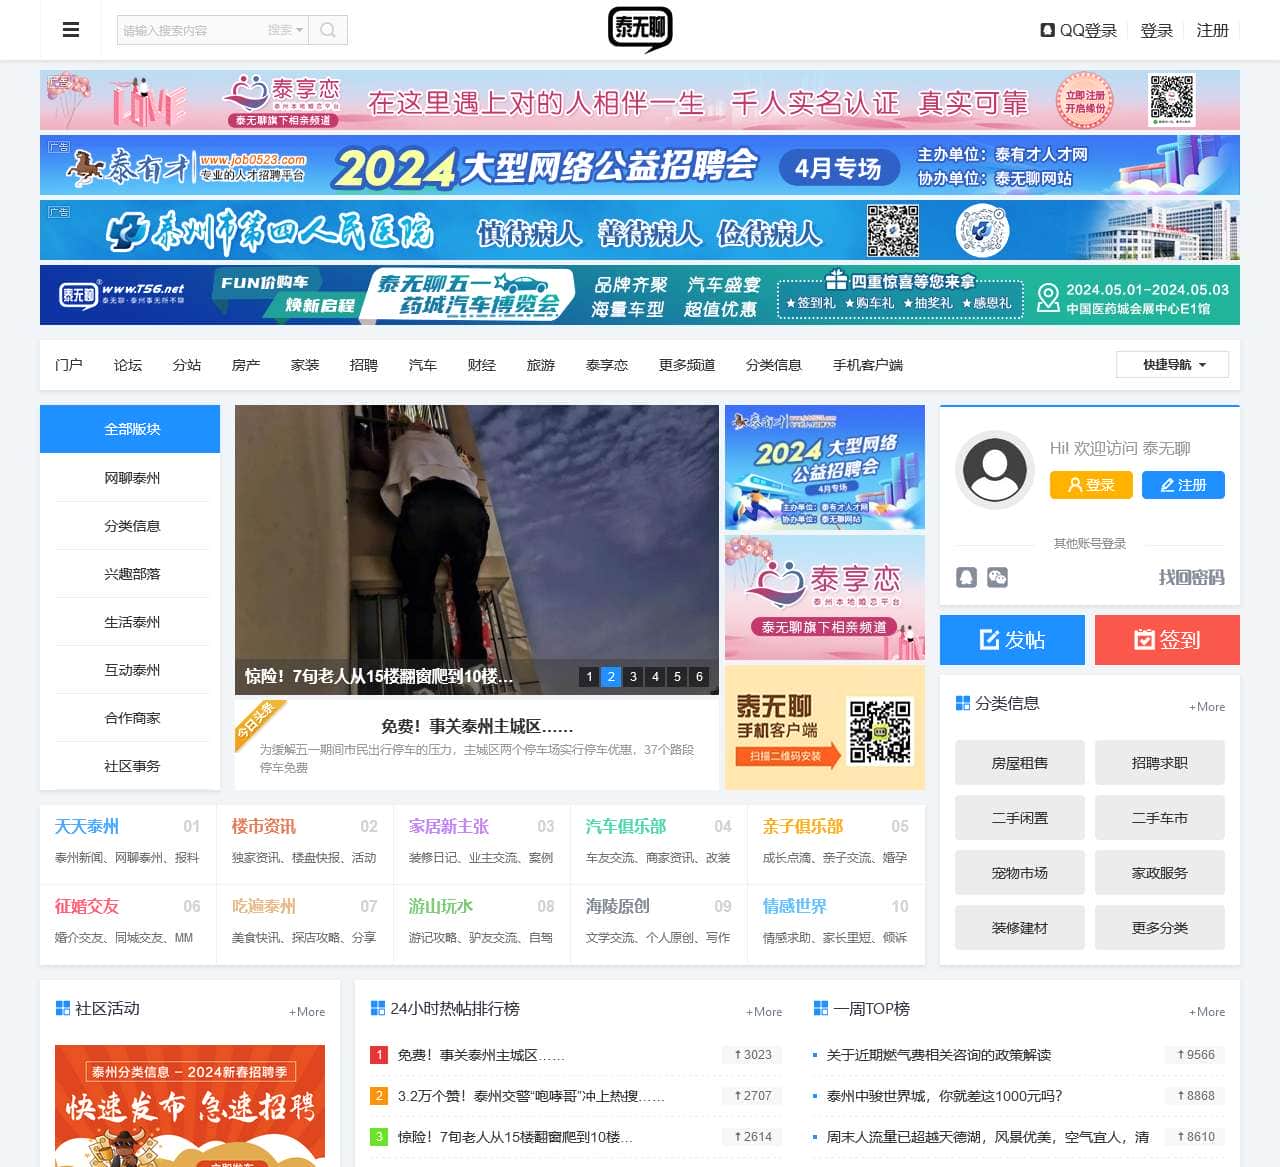Screen dimensions: 1280x1167
Task: Click the 发帖 post button
Action: (x=1012, y=640)
